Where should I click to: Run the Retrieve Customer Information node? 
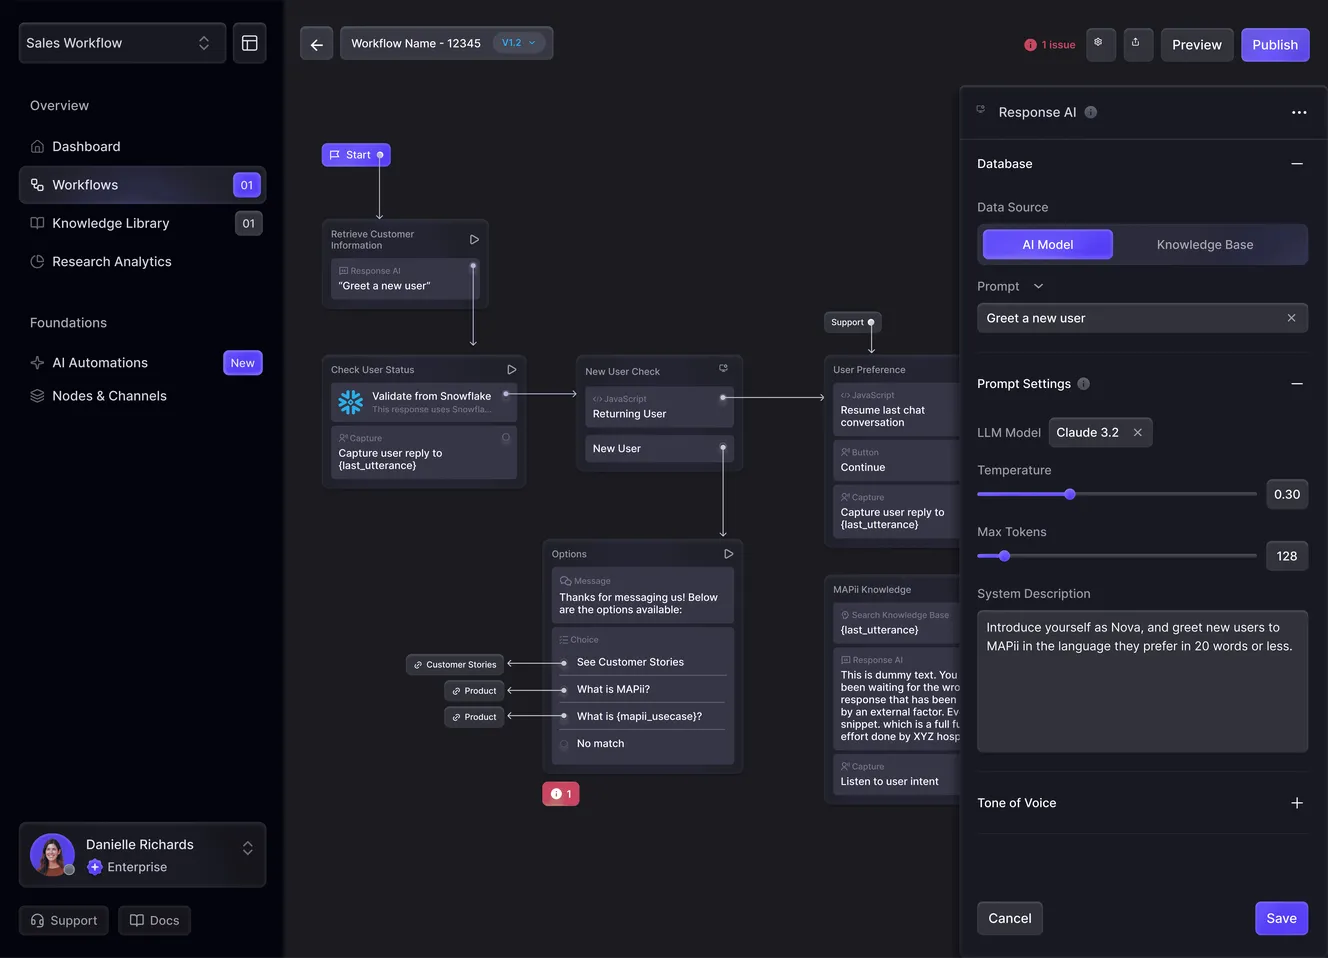[474, 240]
